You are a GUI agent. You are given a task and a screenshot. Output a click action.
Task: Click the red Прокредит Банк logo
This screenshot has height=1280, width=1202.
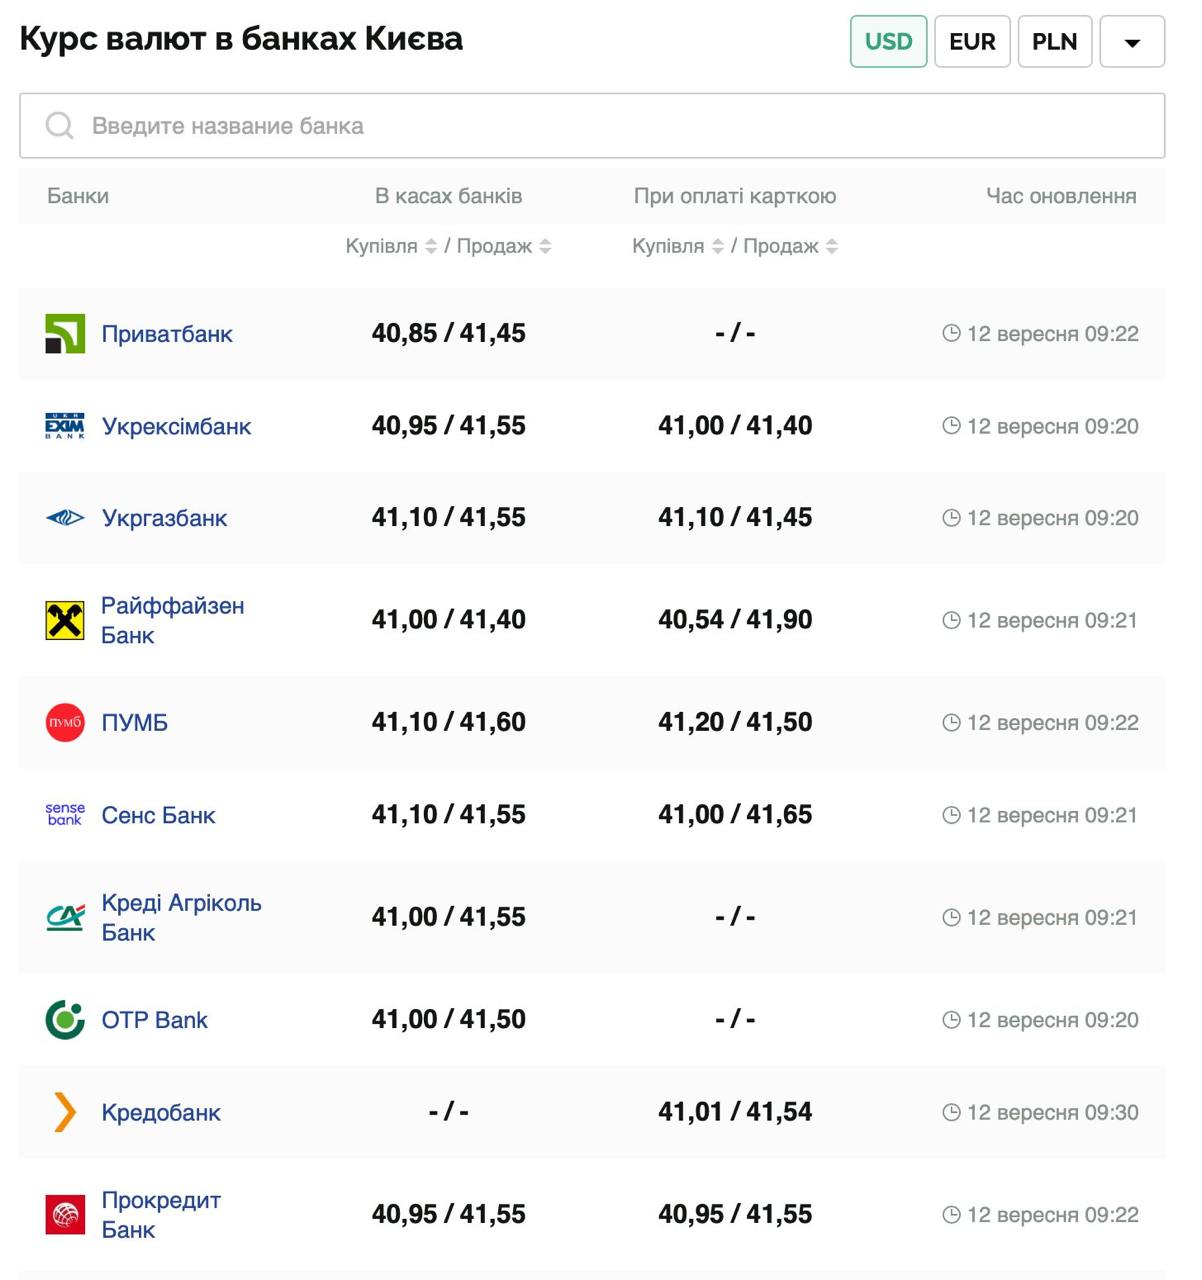click(65, 1215)
